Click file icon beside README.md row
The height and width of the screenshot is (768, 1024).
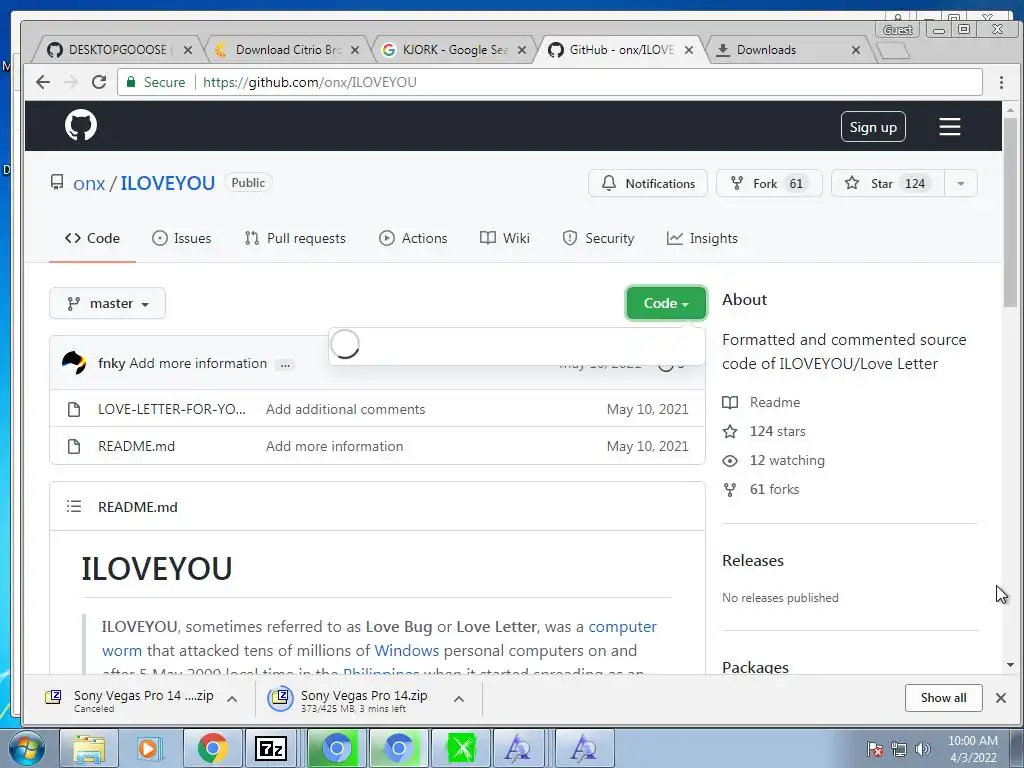click(74, 446)
